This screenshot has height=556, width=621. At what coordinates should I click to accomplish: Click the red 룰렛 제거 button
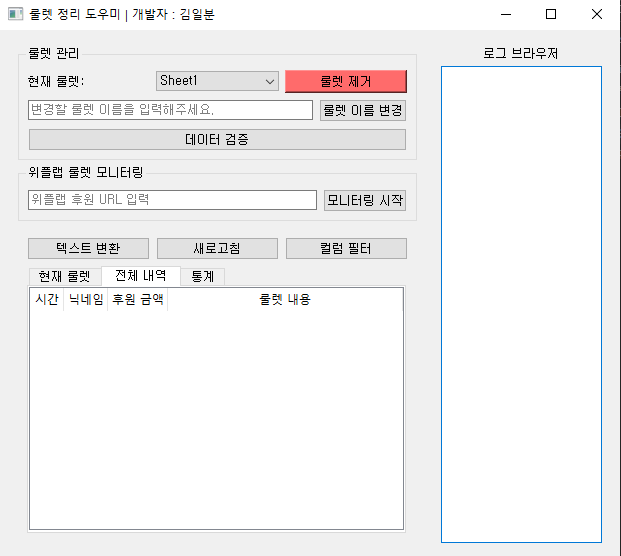pyautogui.click(x=346, y=82)
